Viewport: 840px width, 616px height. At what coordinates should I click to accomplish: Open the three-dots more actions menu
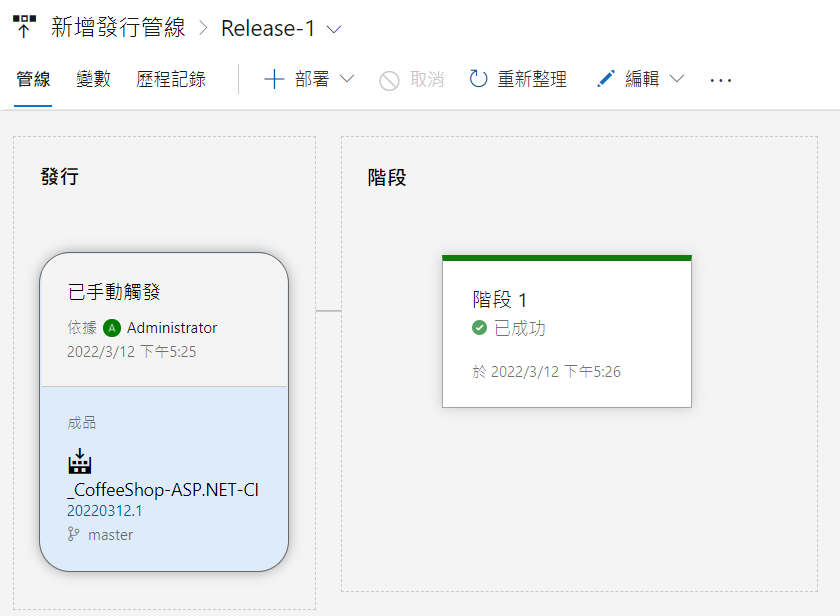[721, 80]
